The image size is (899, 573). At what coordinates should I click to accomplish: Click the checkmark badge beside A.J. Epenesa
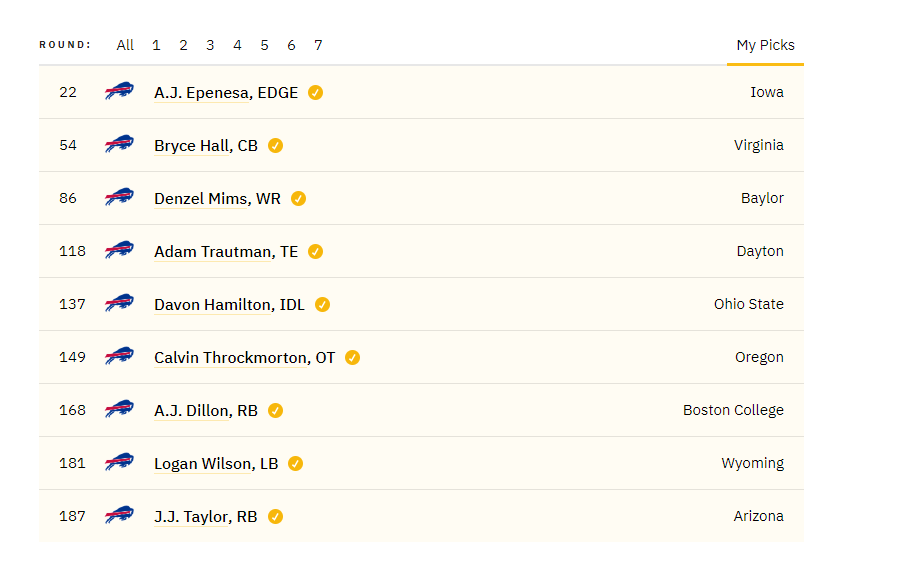click(x=315, y=92)
